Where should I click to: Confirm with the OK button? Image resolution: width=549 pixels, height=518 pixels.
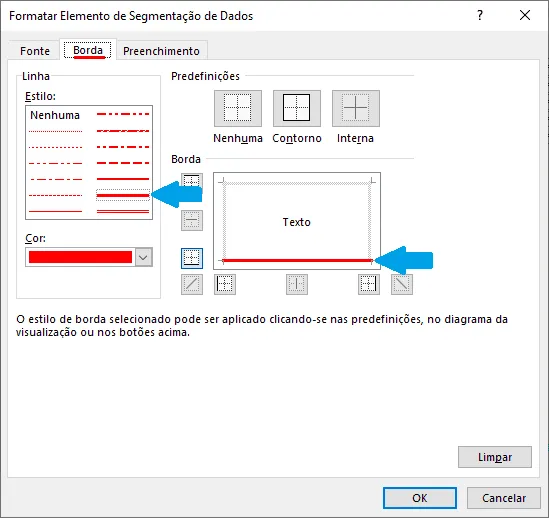point(420,498)
